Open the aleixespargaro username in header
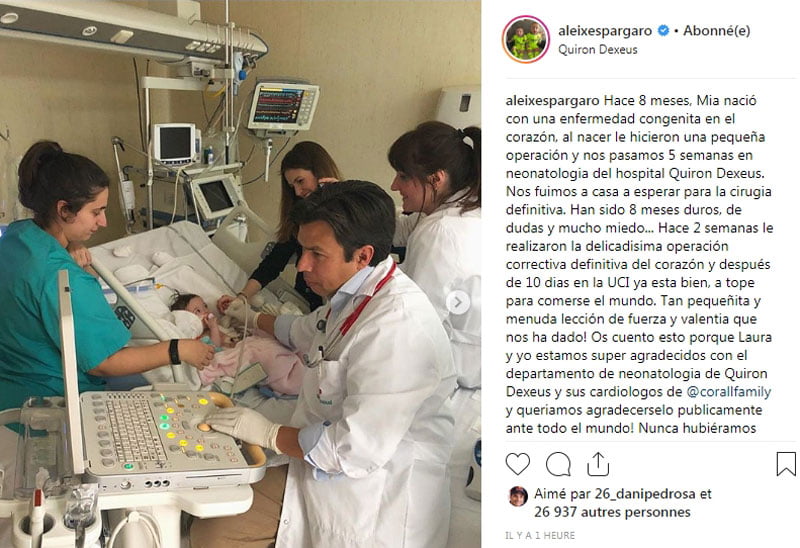800x548 pixels. [x=605, y=31]
